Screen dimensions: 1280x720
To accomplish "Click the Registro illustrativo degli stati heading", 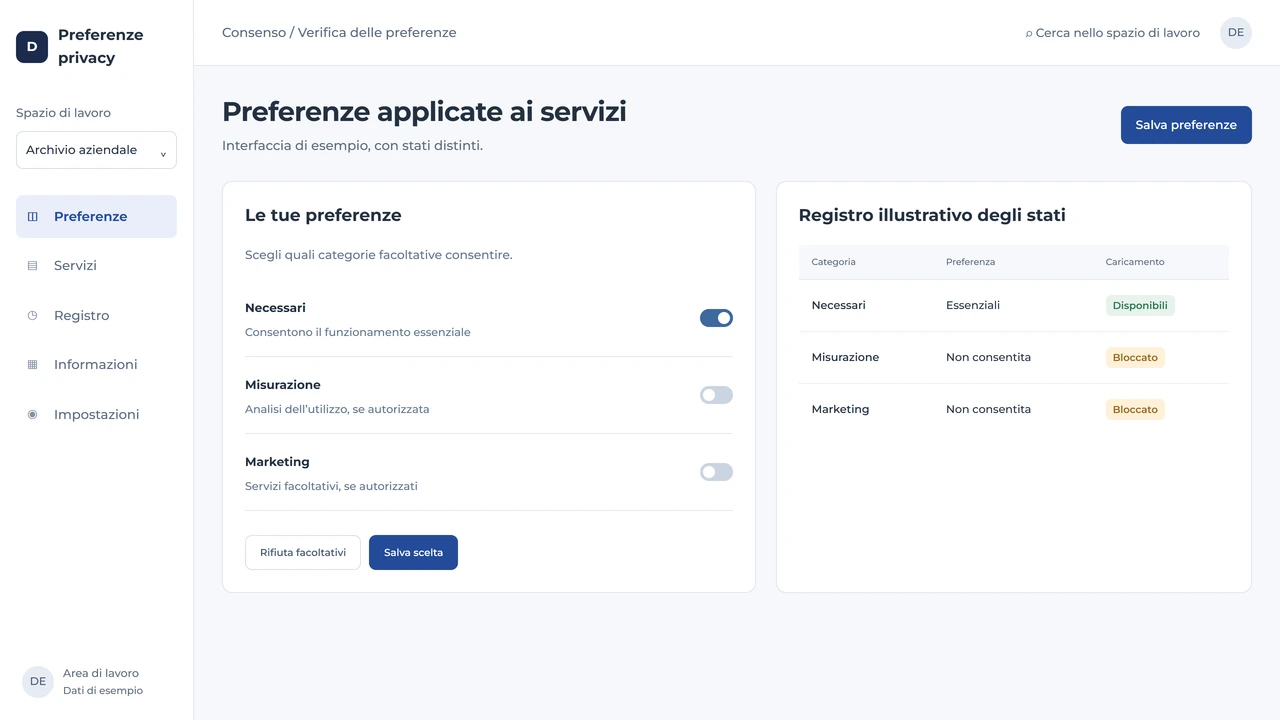I will (932, 215).
